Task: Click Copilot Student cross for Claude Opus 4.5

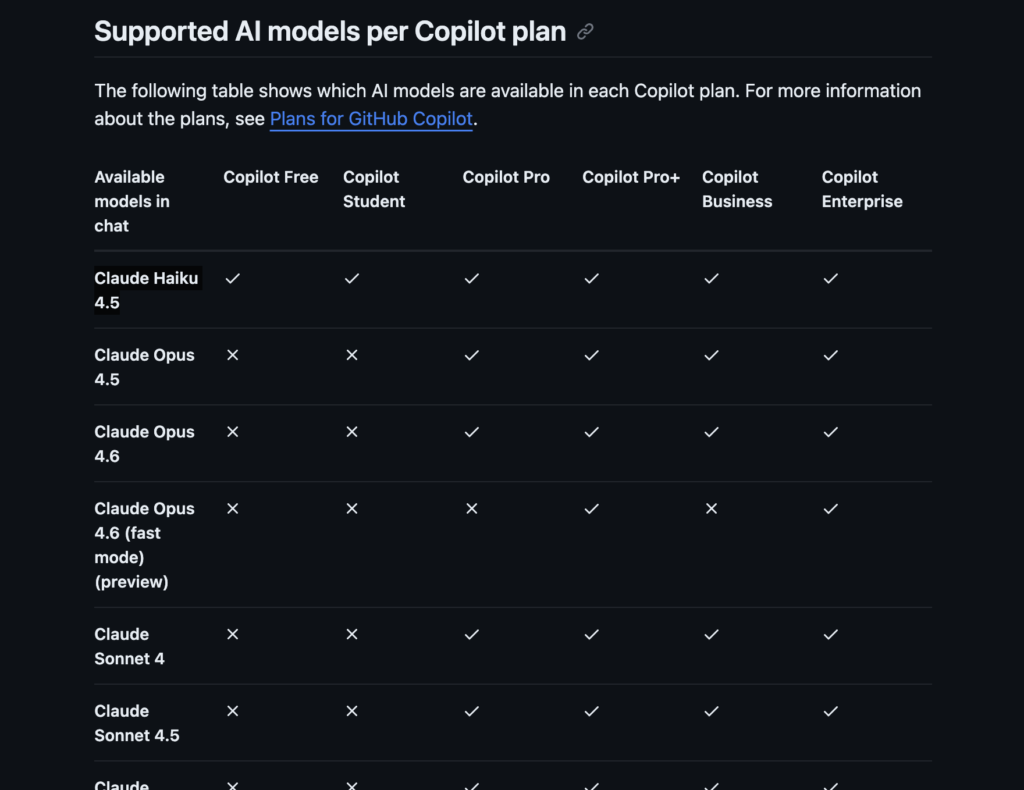Action: (352, 355)
